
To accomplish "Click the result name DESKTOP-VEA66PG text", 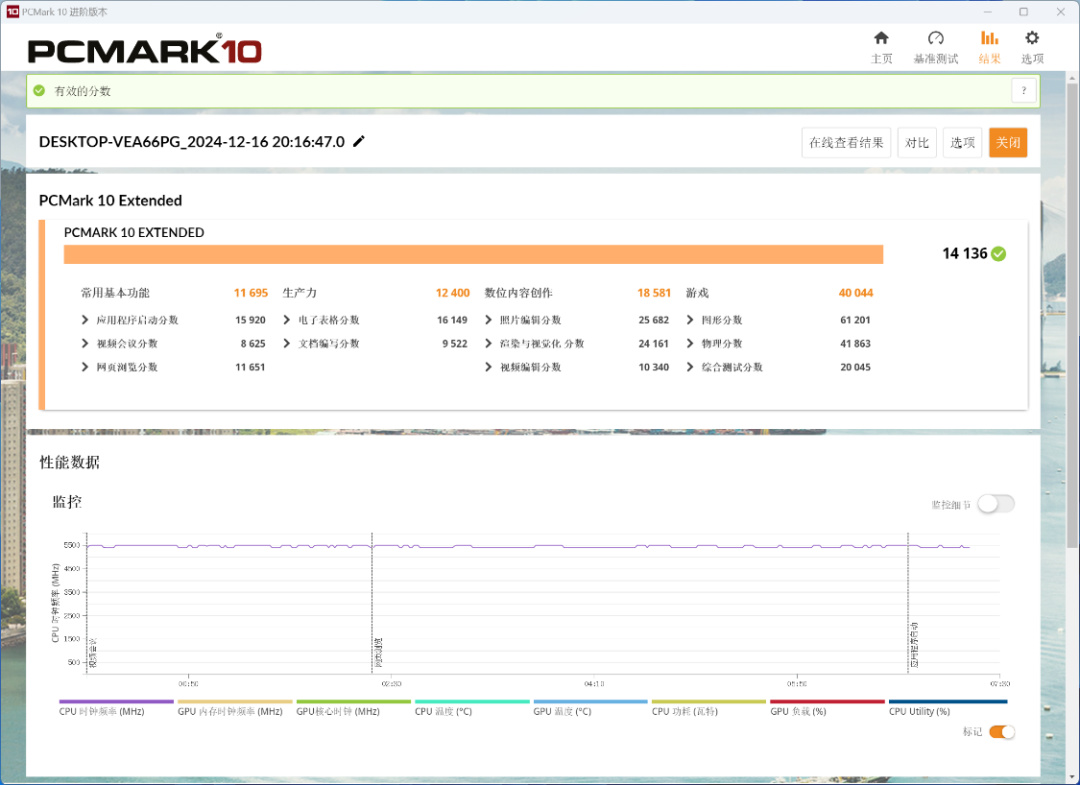I will pyautogui.click(x=191, y=142).
